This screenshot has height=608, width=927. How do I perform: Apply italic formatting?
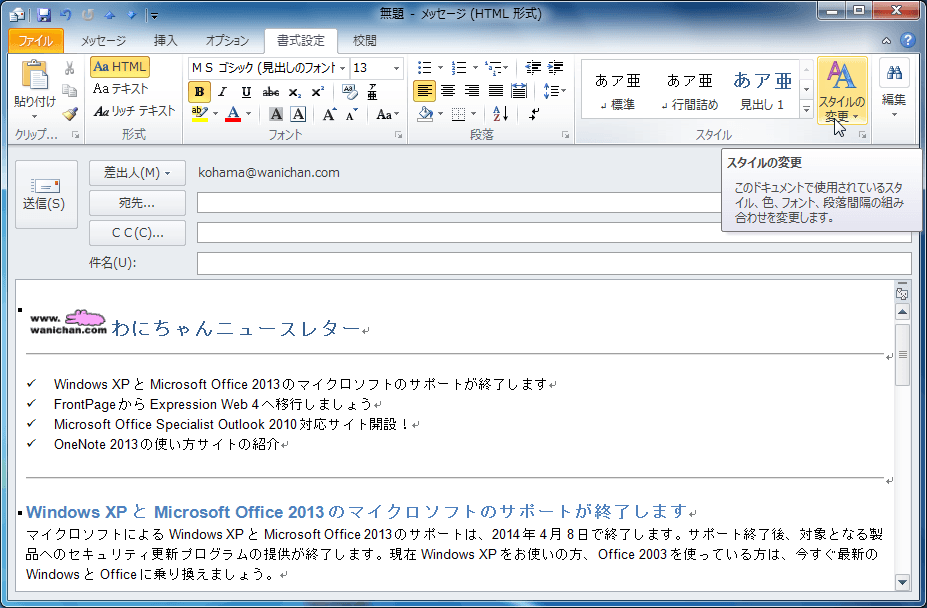(x=222, y=92)
